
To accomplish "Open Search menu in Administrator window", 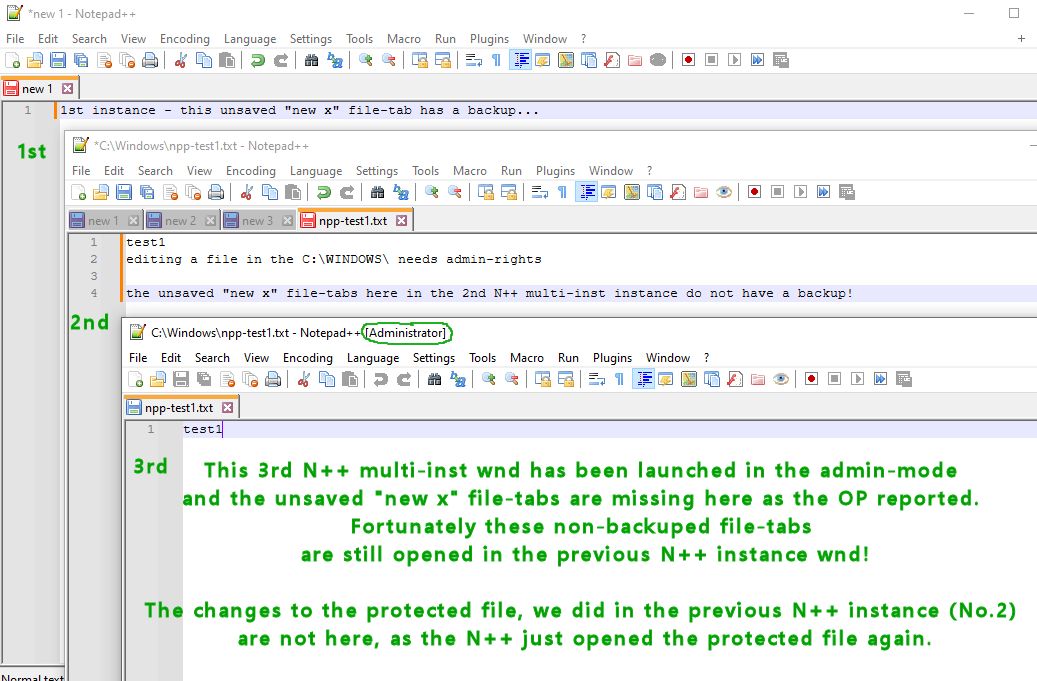I will click(x=212, y=358).
